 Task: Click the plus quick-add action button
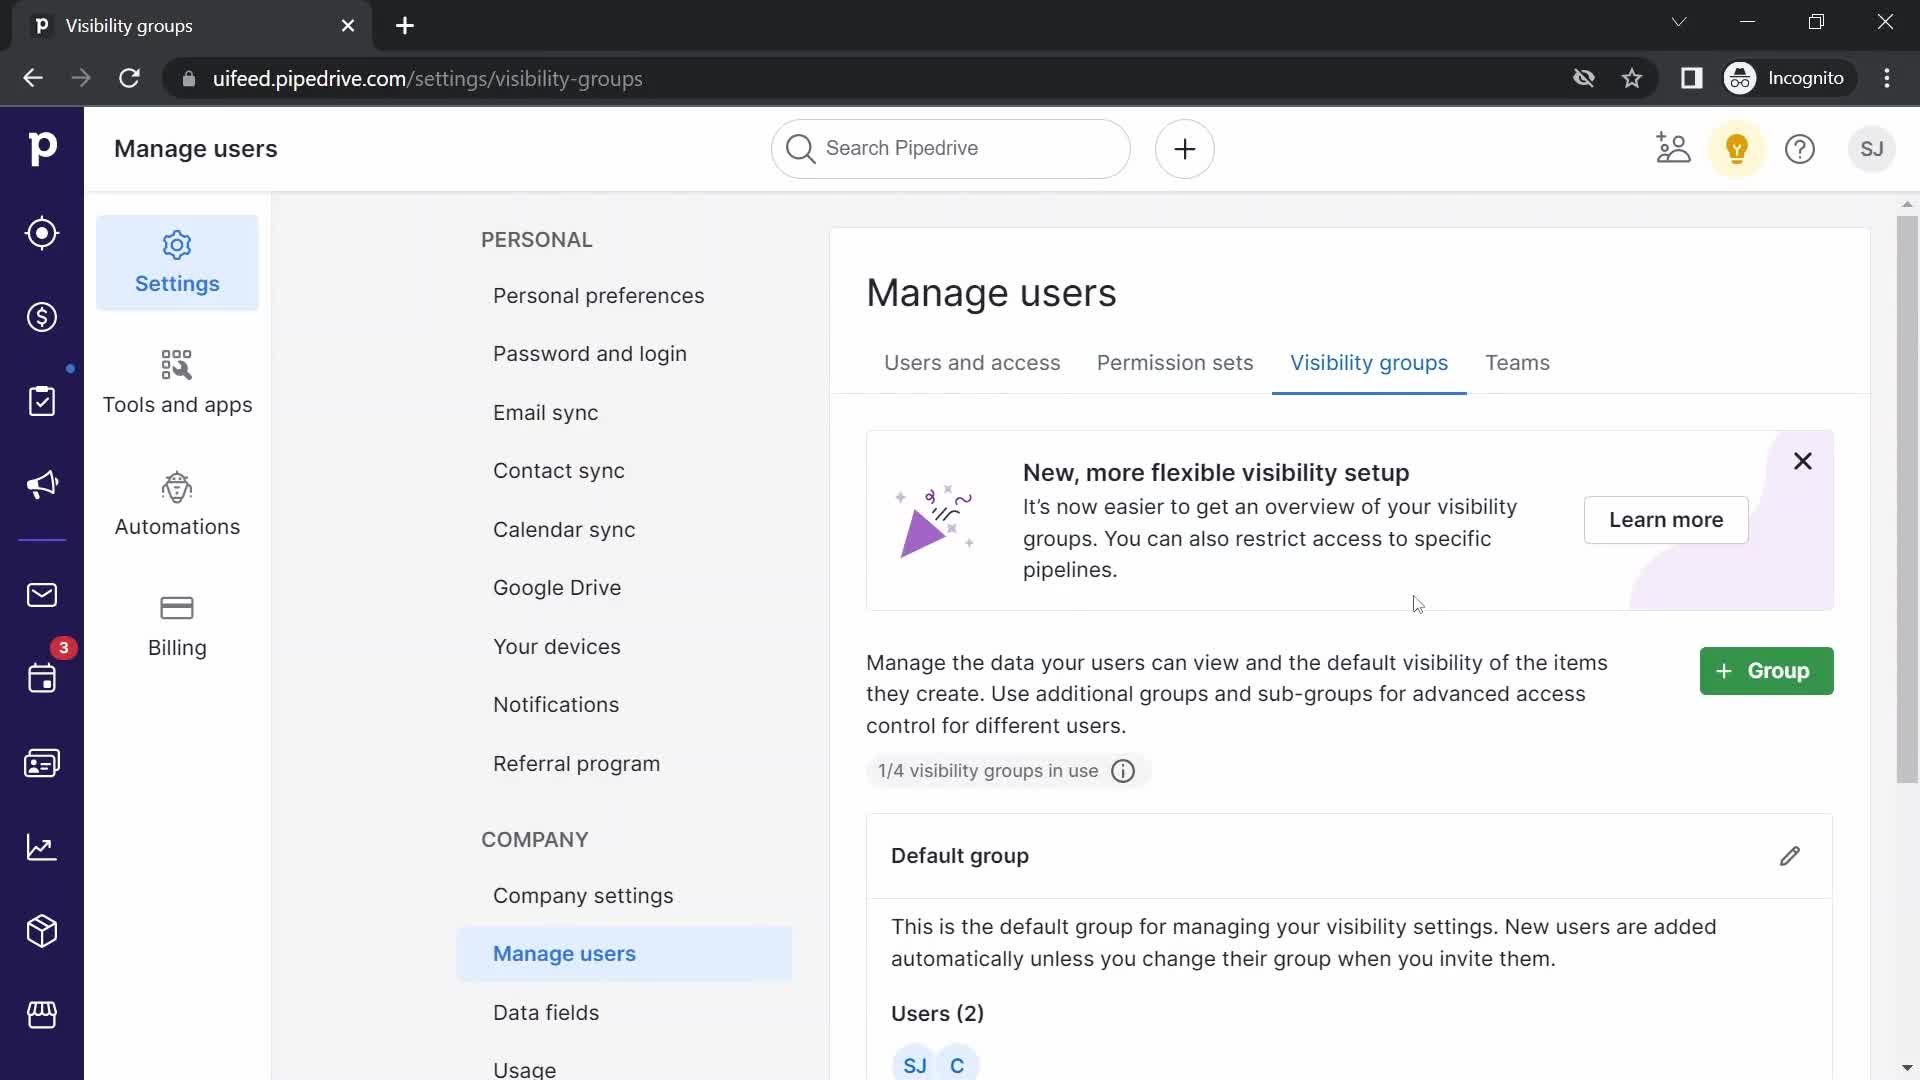[x=1184, y=148]
